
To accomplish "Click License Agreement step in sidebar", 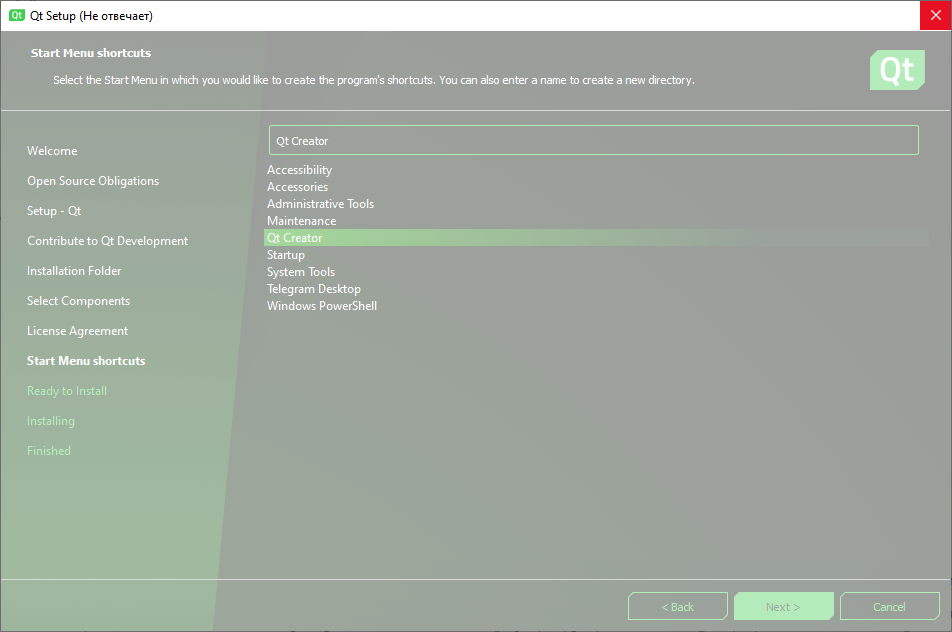I will tap(77, 331).
